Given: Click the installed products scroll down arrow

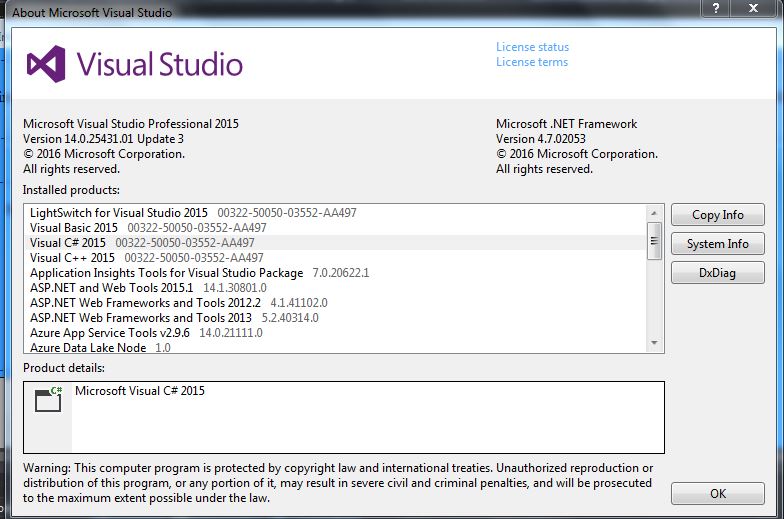Looking at the screenshot, I should click(x=654, y=343).
